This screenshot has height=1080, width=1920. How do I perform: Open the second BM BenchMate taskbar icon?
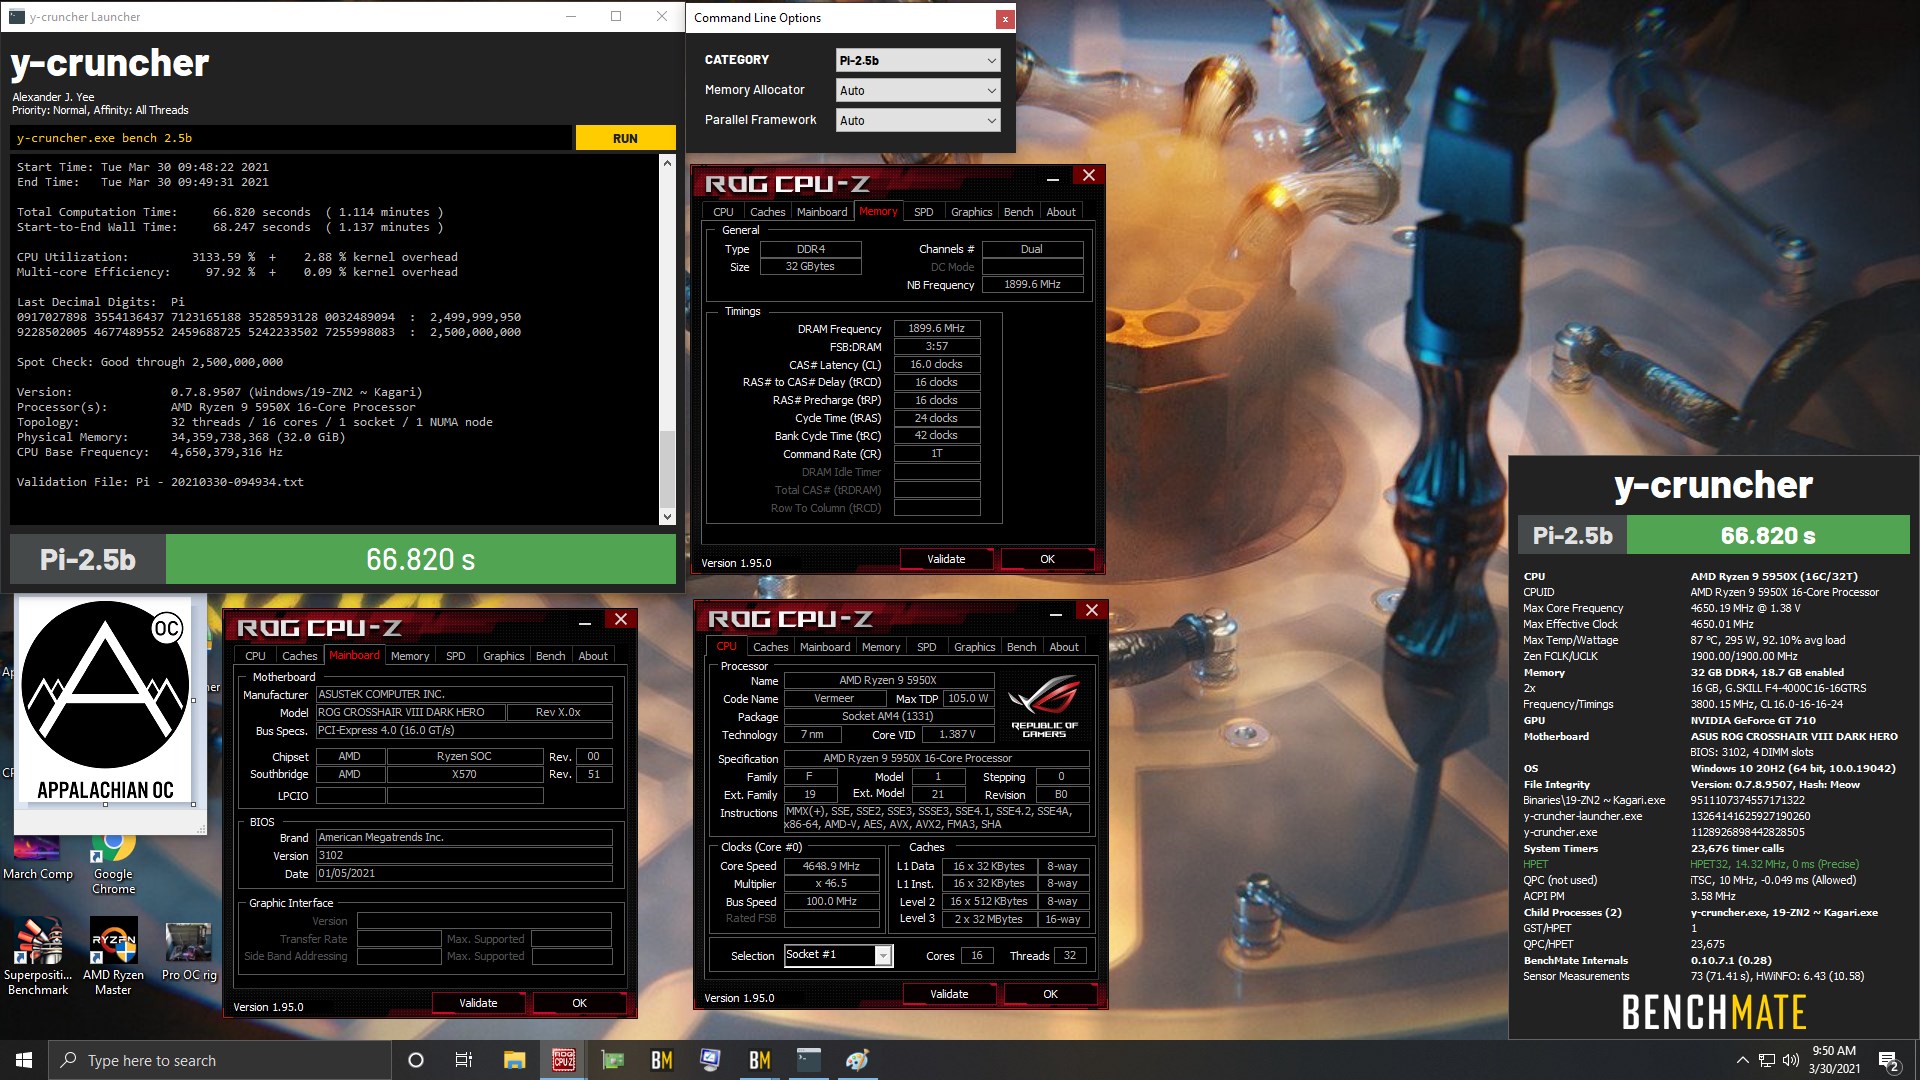pos(759,1060)
